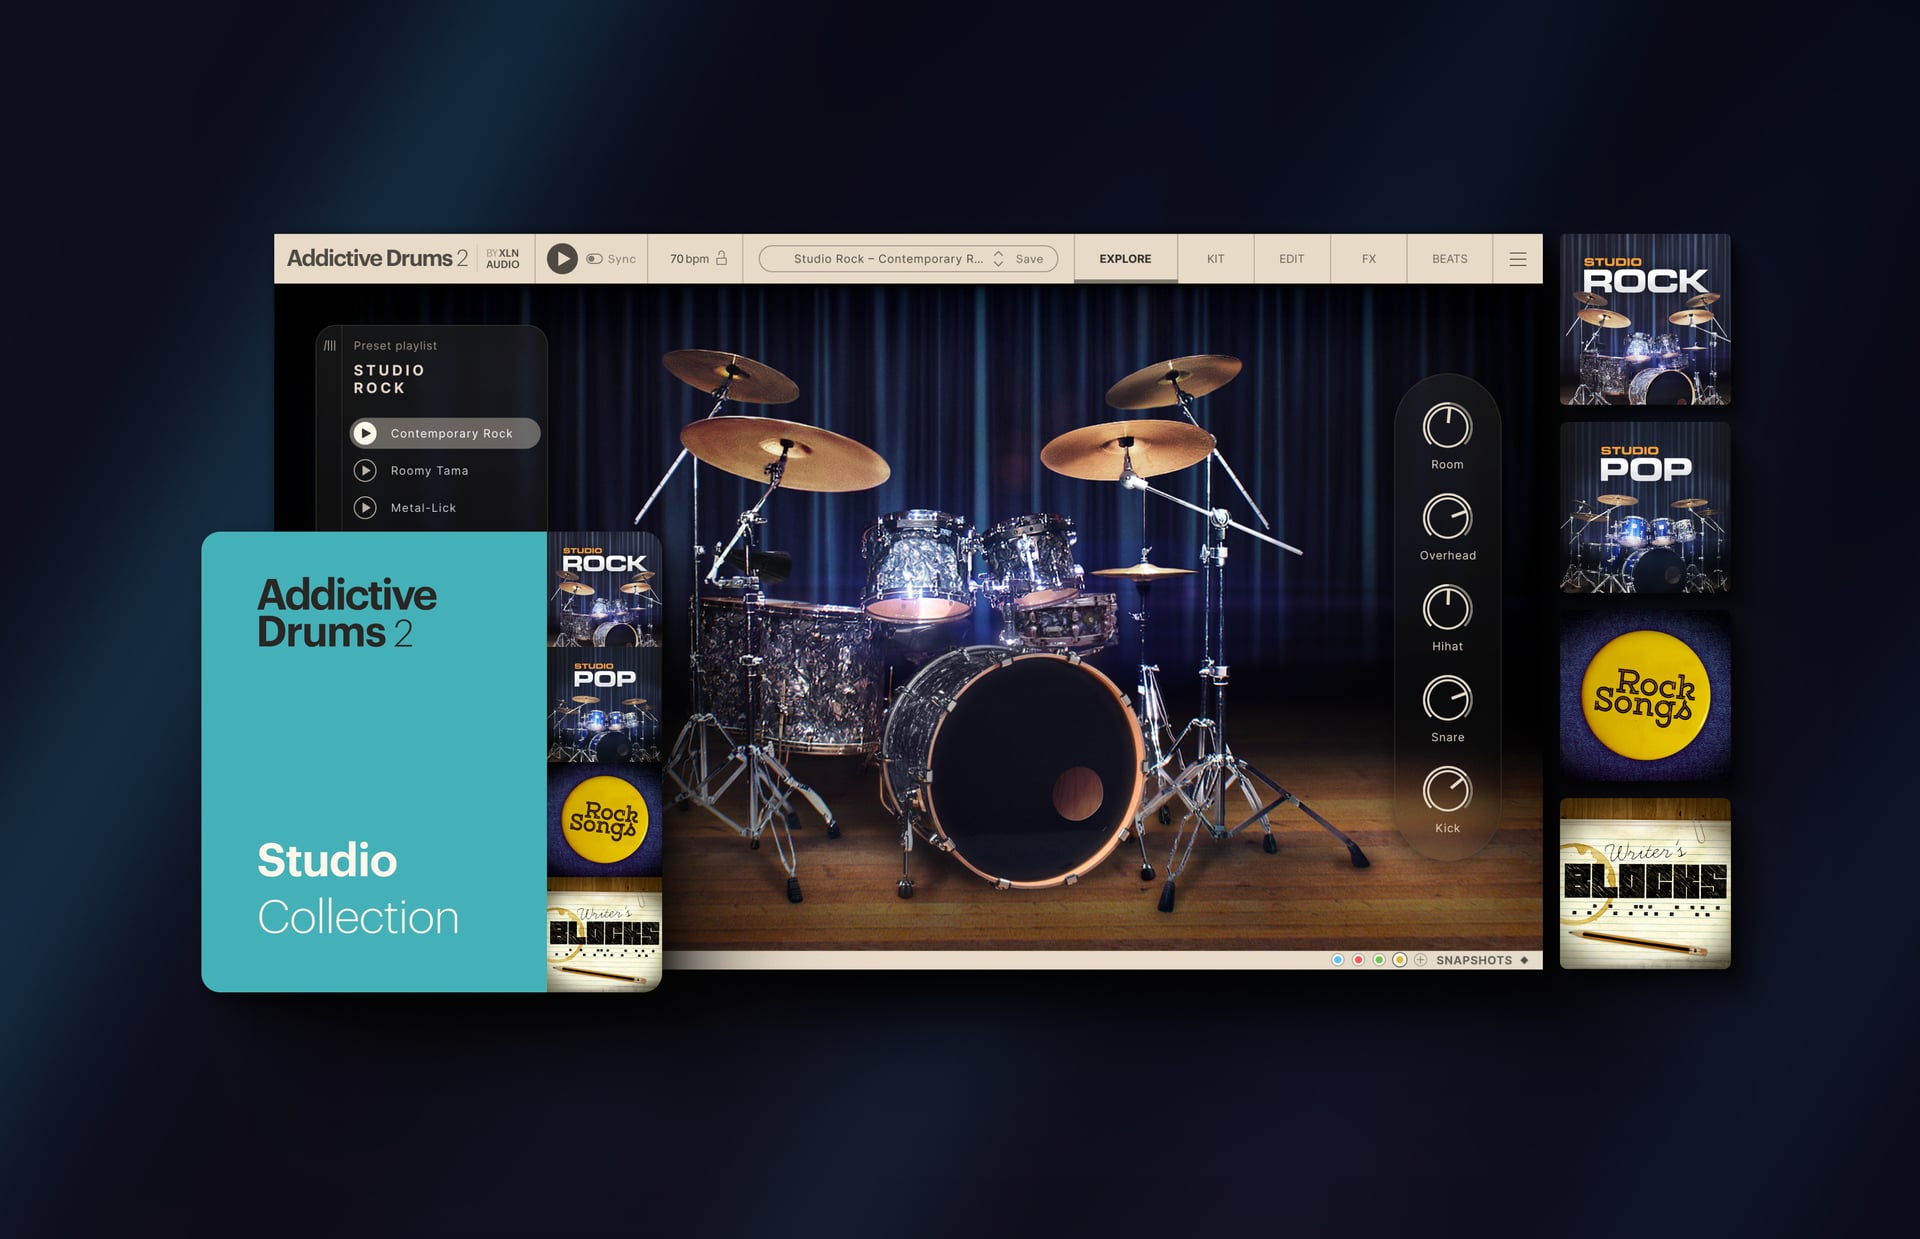Select the large Studio Pop pack thumbnail
The image size is (1920, 1239).
(1645, 507)
